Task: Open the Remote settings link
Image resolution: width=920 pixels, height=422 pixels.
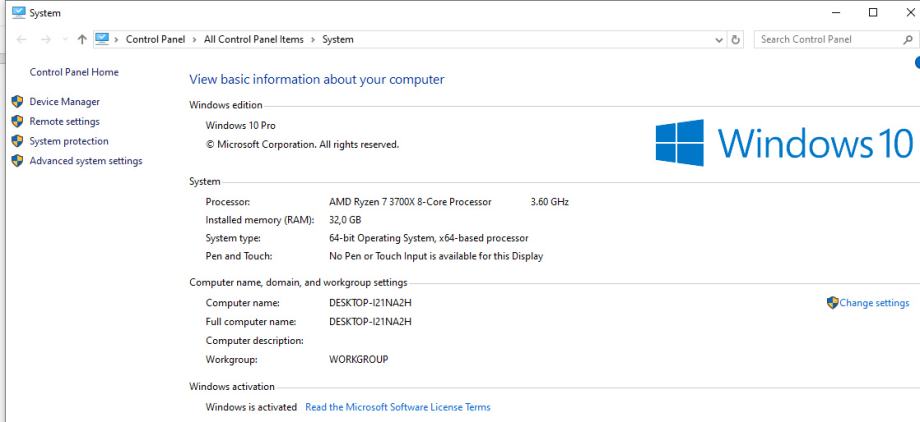Action: point(64,121)
